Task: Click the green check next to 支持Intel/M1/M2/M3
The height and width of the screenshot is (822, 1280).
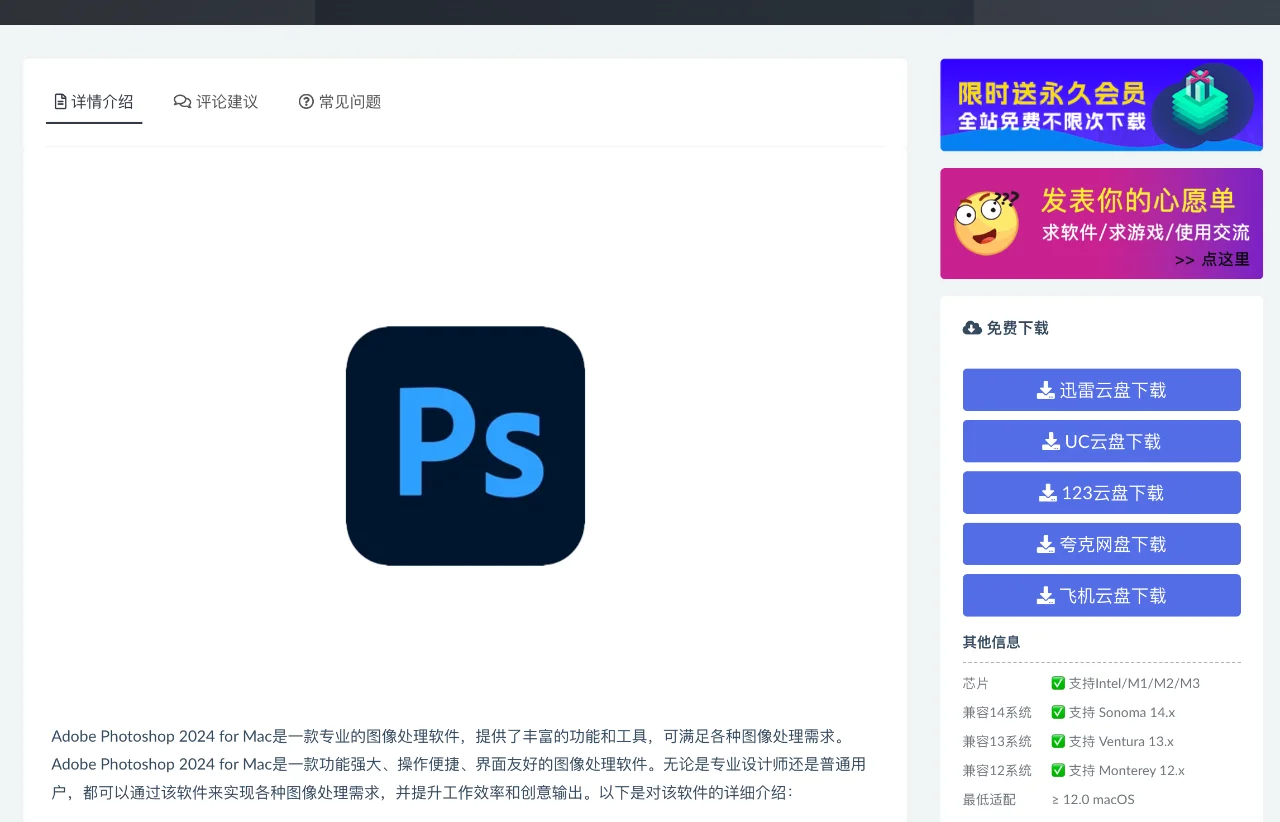Action: coord(1058,683)
